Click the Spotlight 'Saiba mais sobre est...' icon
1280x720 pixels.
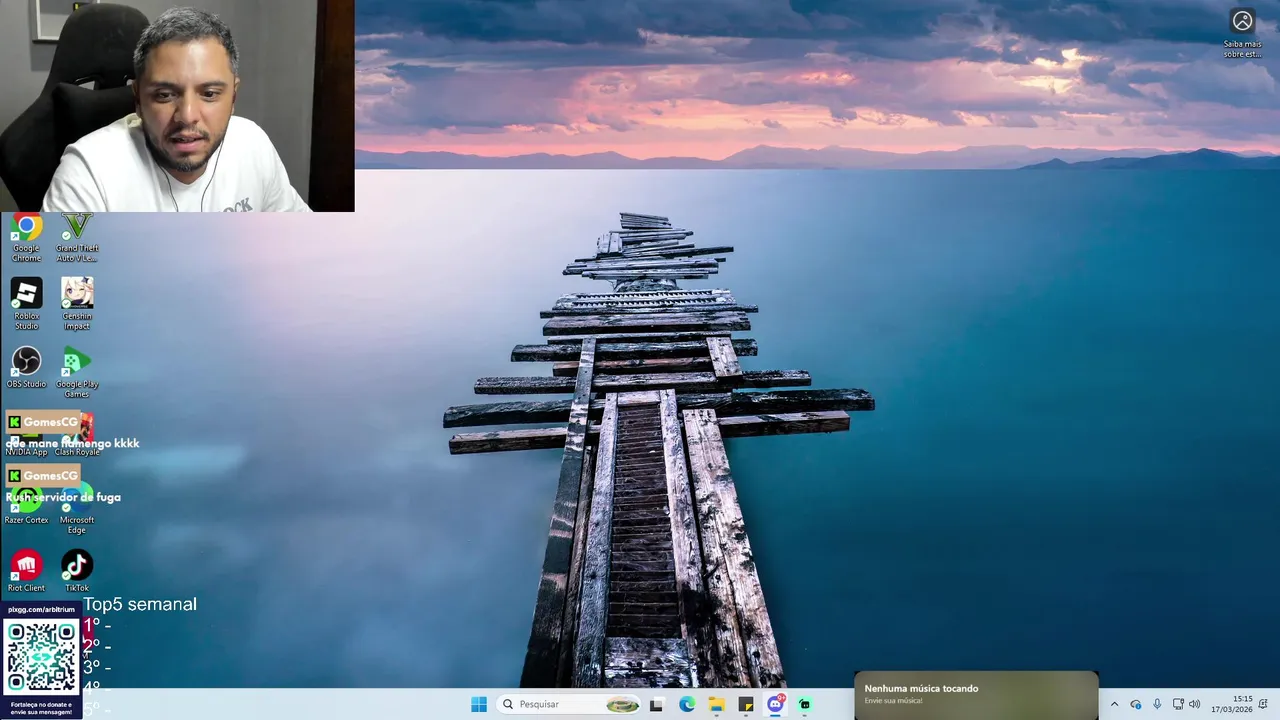tap(1242, 33)
